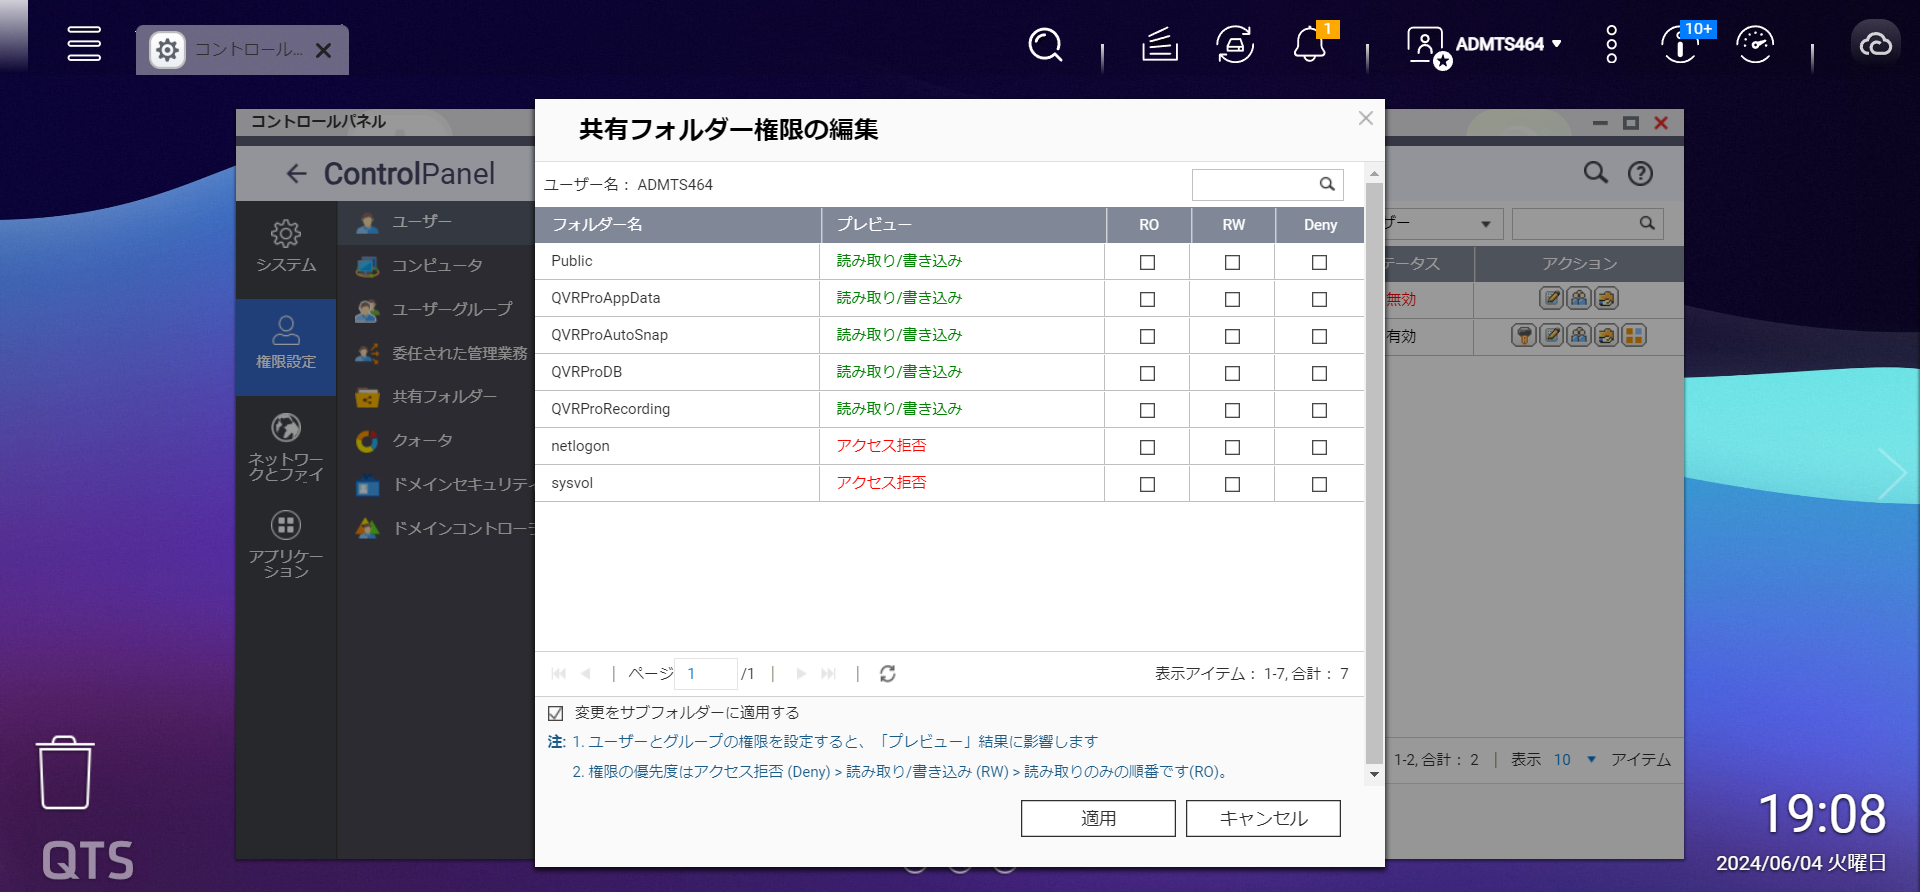1920x892 pixels.
Task: Go back using ControlPanel arrow icon
Action: click(x=296, y=174)
